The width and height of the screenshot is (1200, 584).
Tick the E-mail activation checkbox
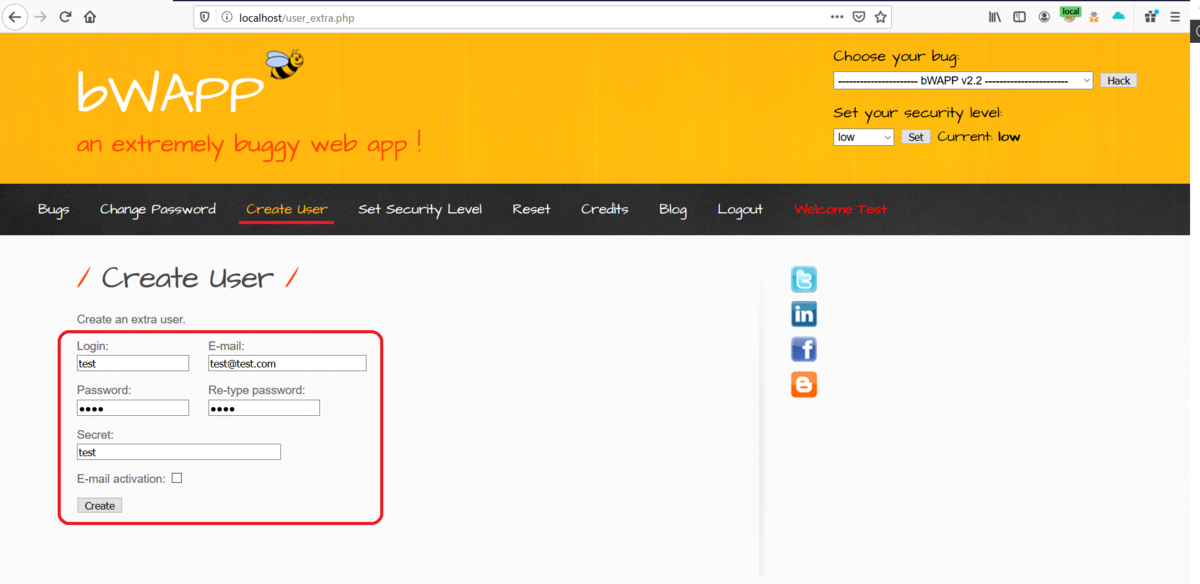[177, 478]
